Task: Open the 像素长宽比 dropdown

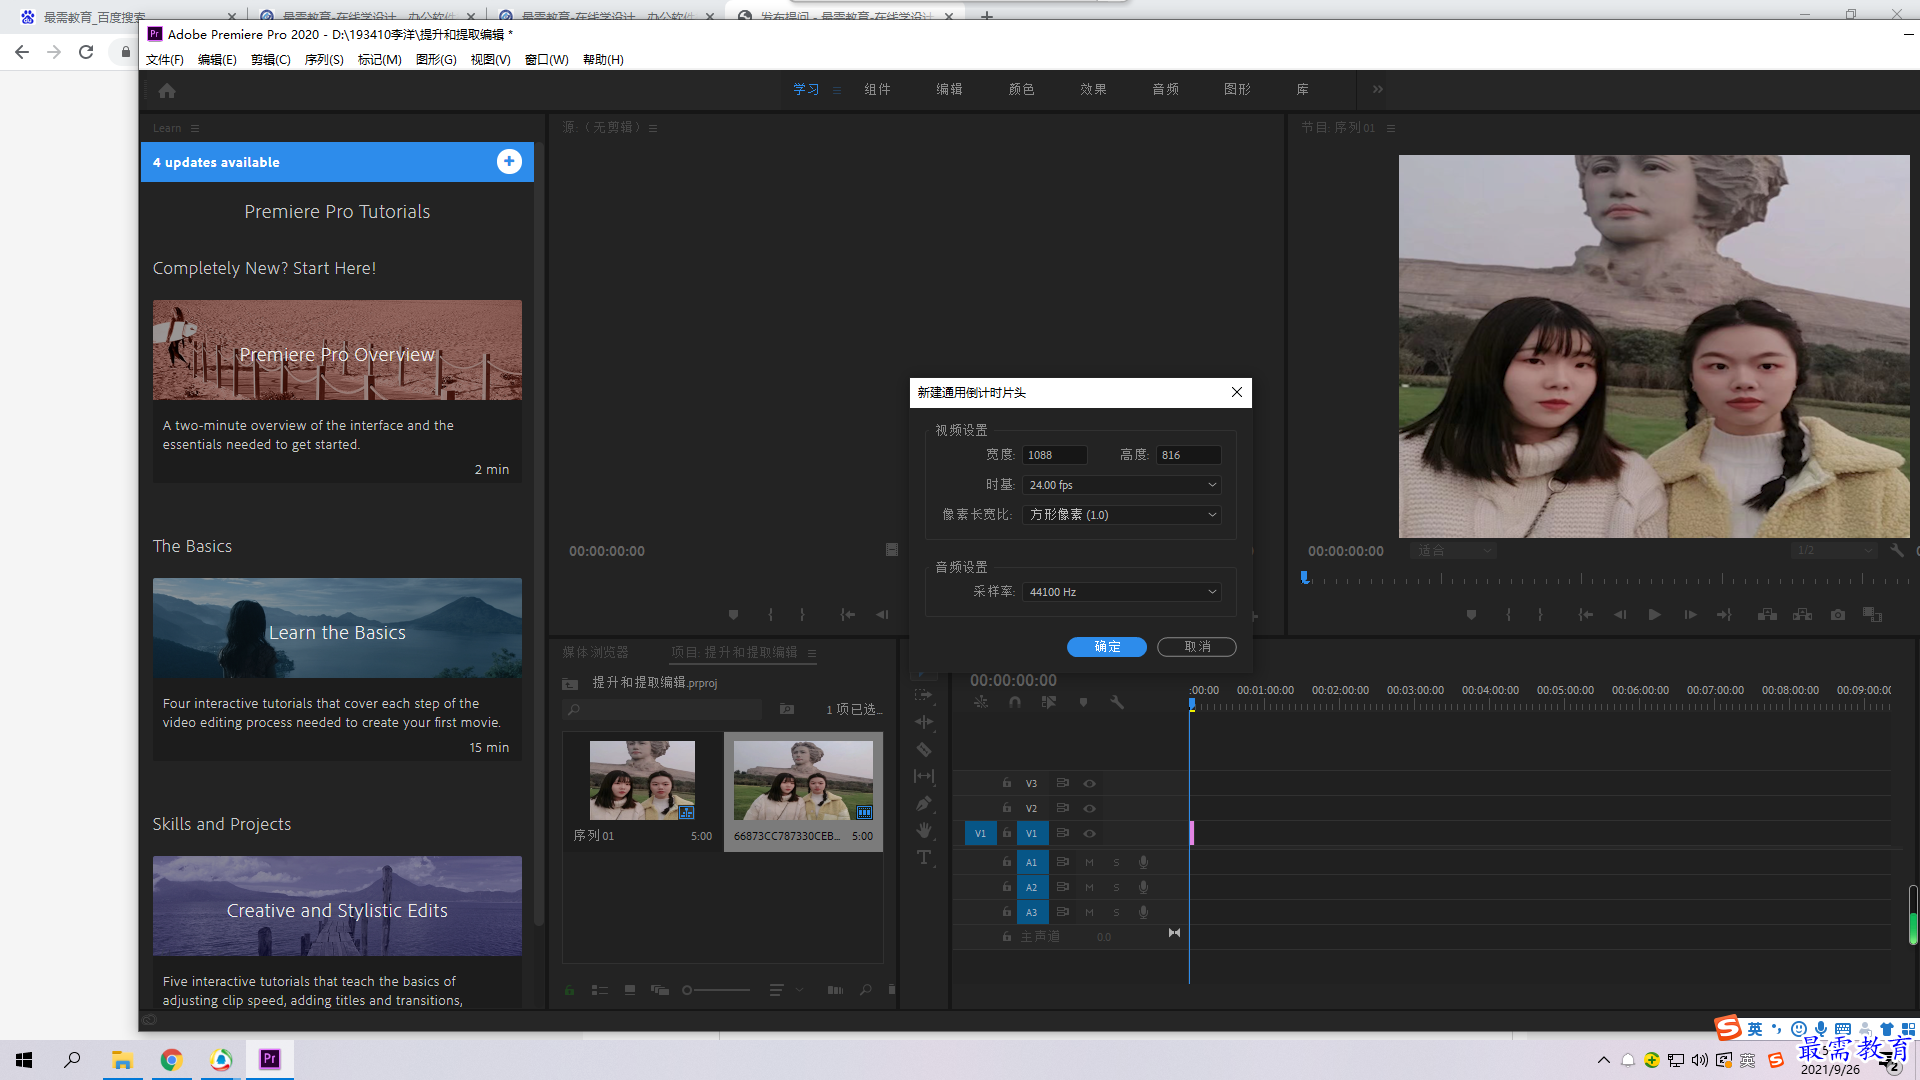Action: click(1122, 515)
